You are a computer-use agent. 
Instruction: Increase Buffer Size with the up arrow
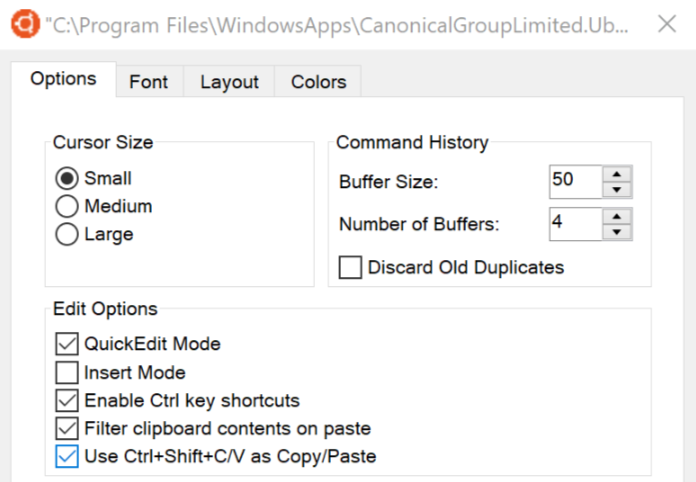click(617, 174)
